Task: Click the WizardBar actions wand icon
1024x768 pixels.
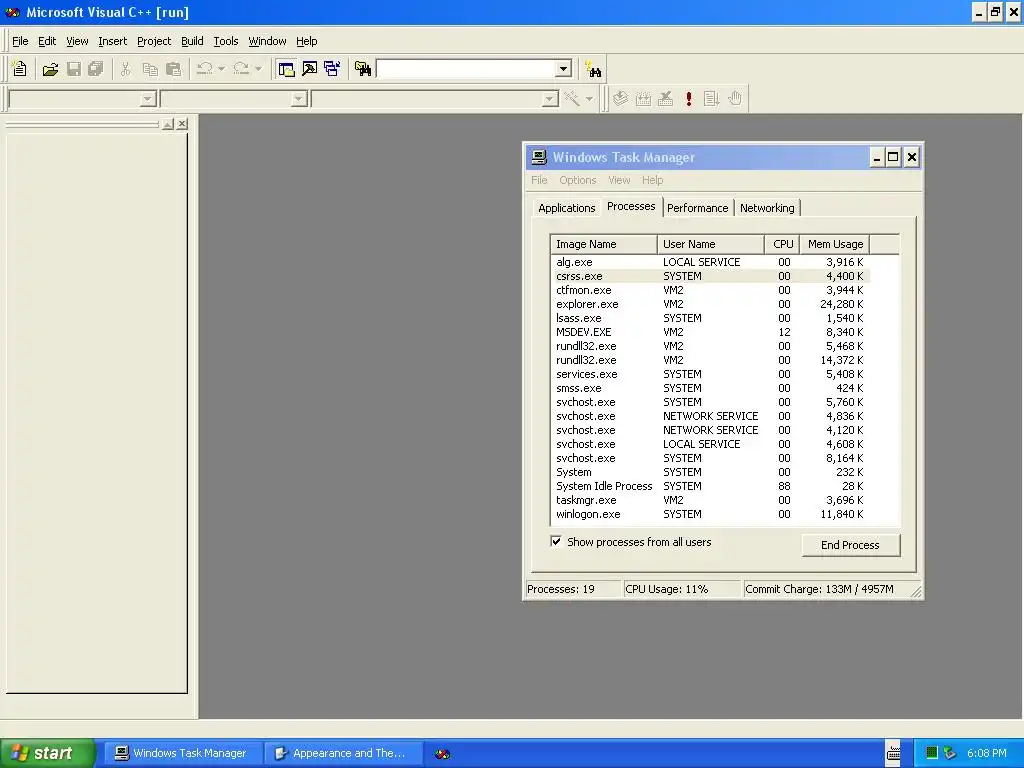Action: [x=573, y=99]
